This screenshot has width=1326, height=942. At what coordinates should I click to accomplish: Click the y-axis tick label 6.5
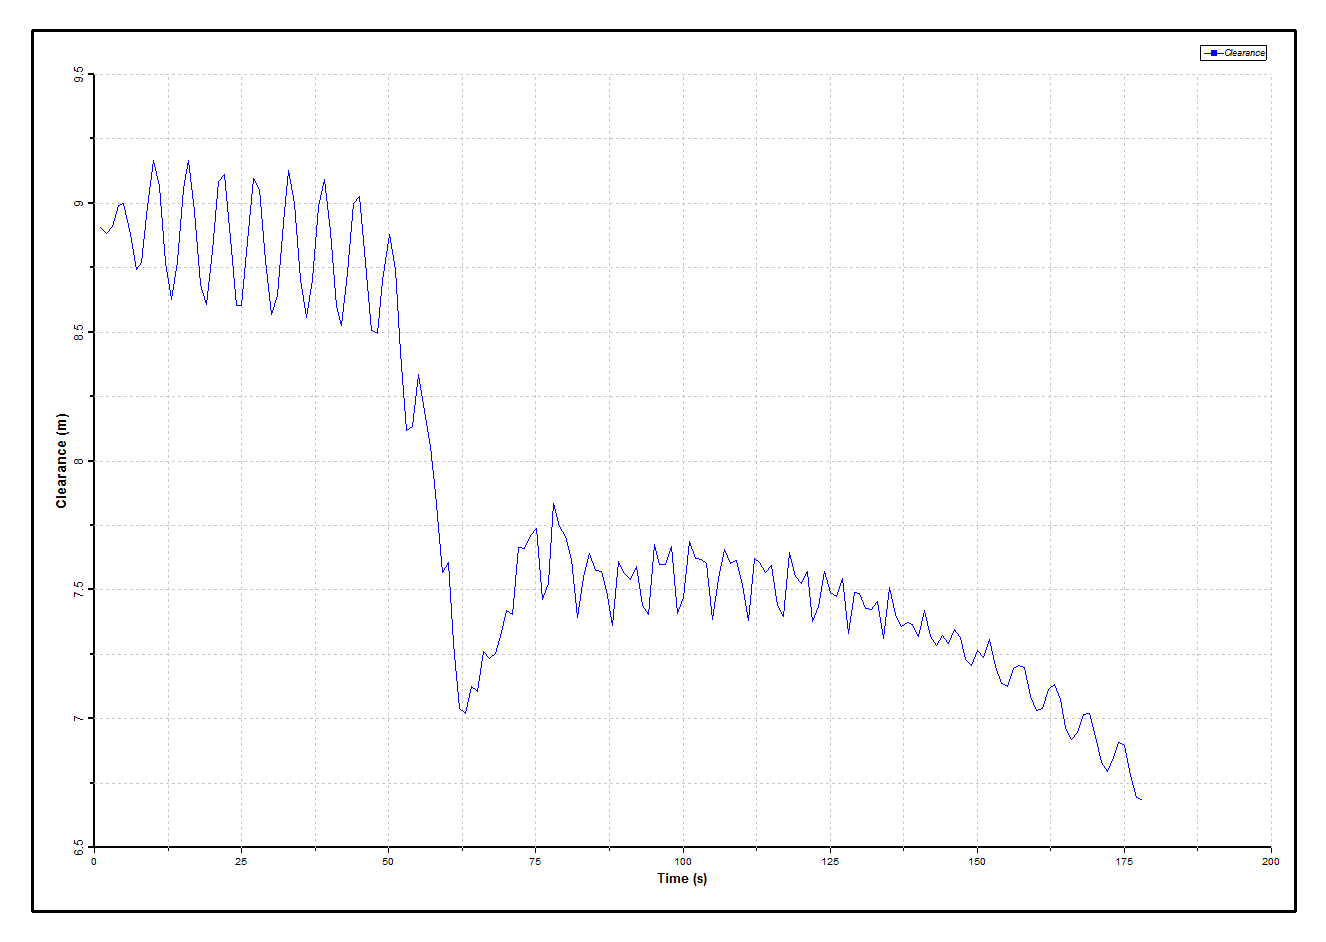click(78, 846)
